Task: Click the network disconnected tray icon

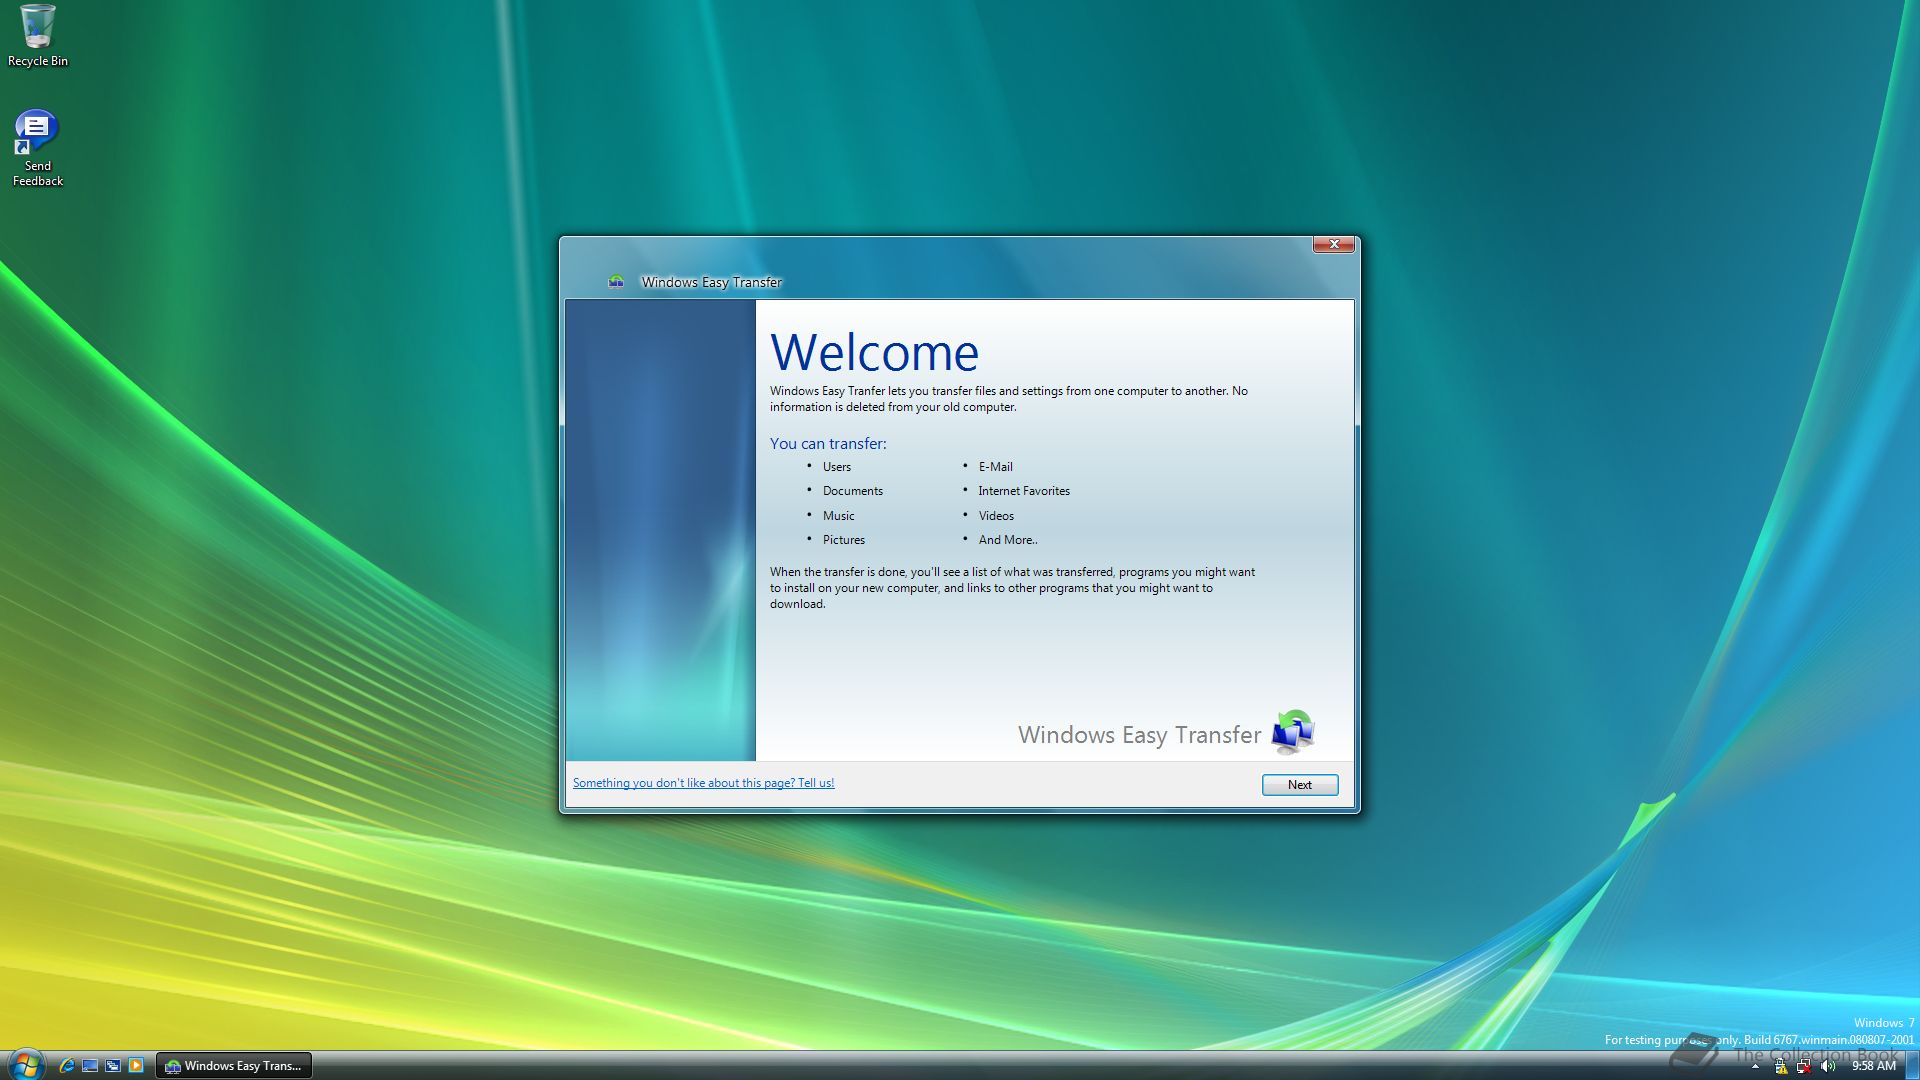Action: pos(1804,1067)
